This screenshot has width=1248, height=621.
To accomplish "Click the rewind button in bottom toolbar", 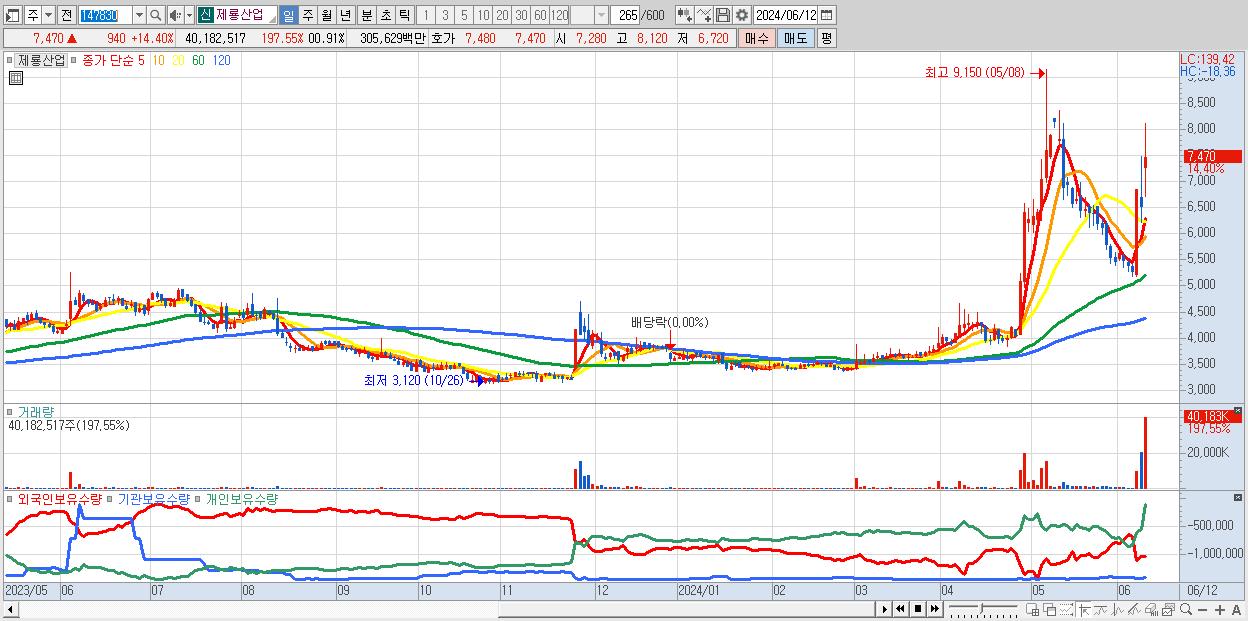I will pos(901,609).
